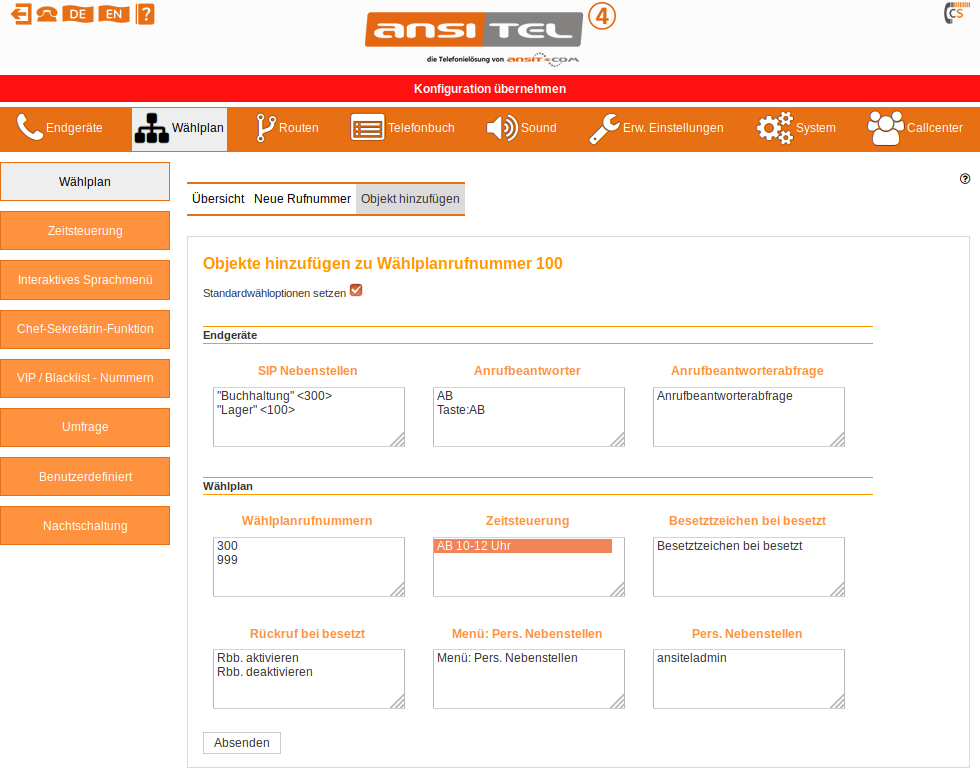Open Nachtschaltung in the sidebar
The image size is (980, 783).
tap(85, 526)
